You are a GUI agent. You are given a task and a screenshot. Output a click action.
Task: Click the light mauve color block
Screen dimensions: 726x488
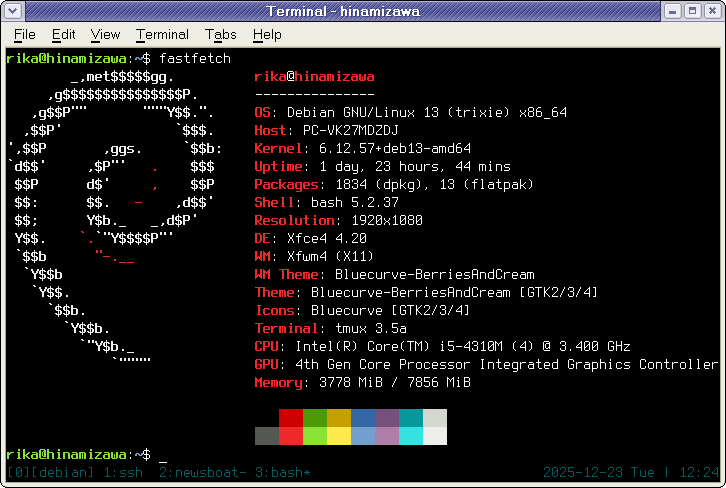387,436
